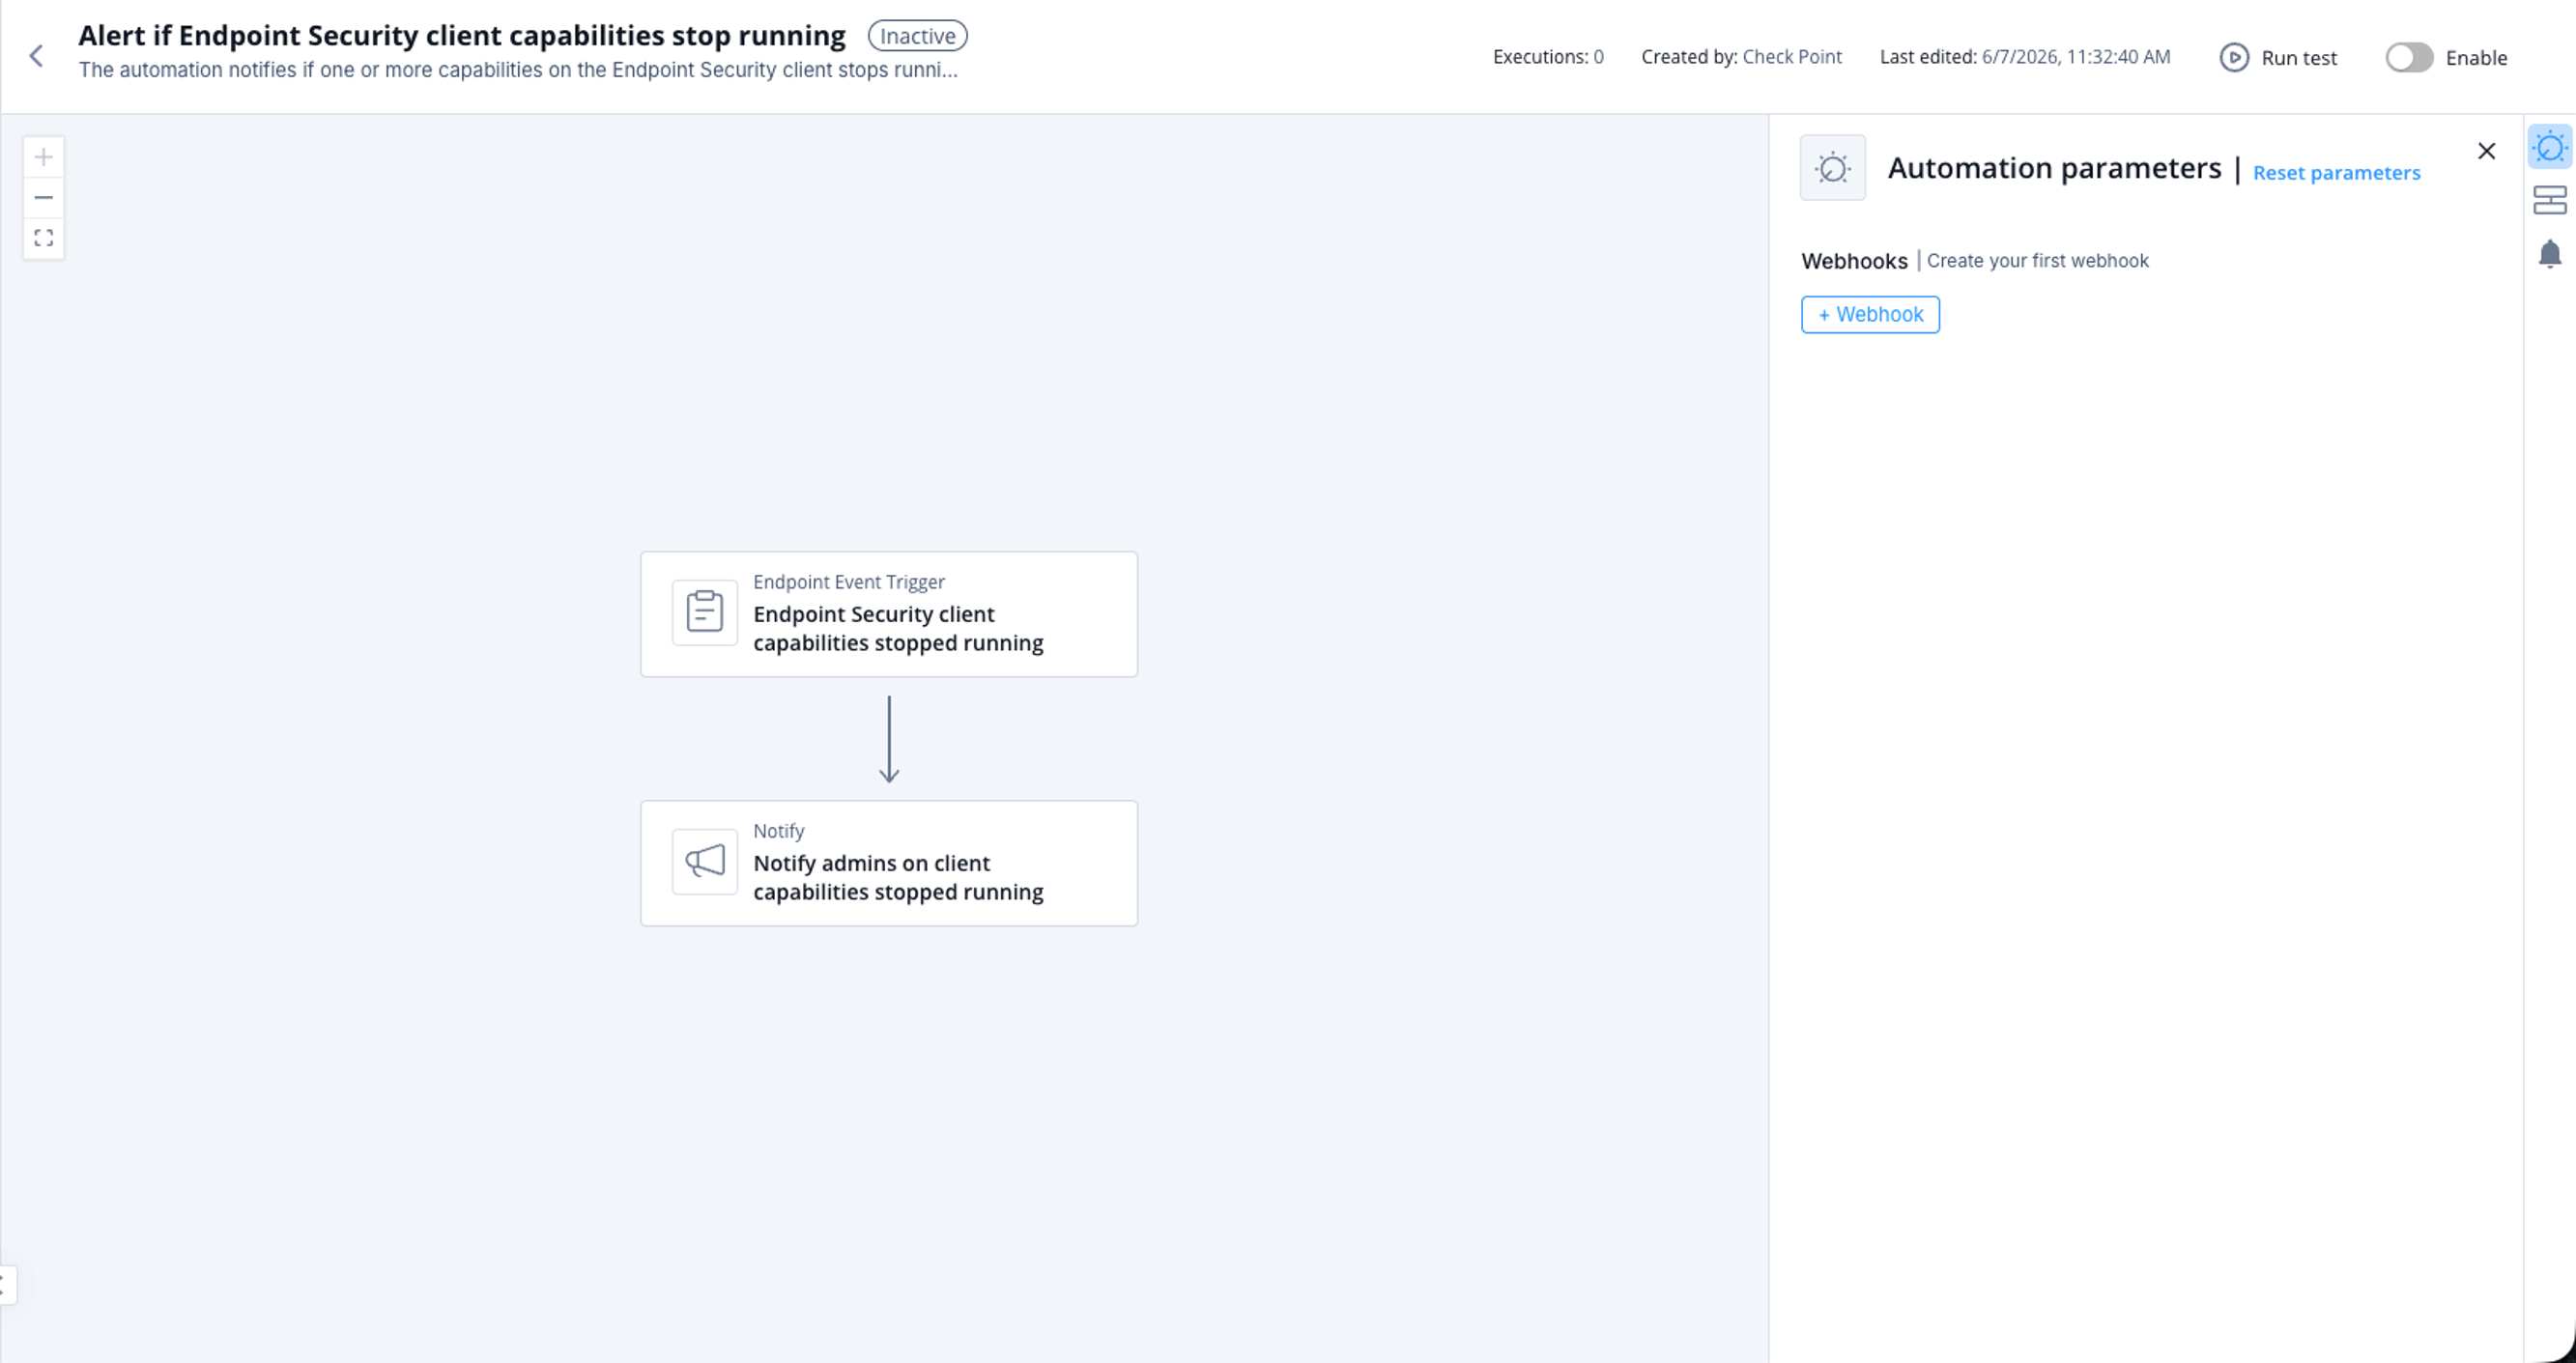Open the steps layout sidebar icon

[x=2549, y=200]
